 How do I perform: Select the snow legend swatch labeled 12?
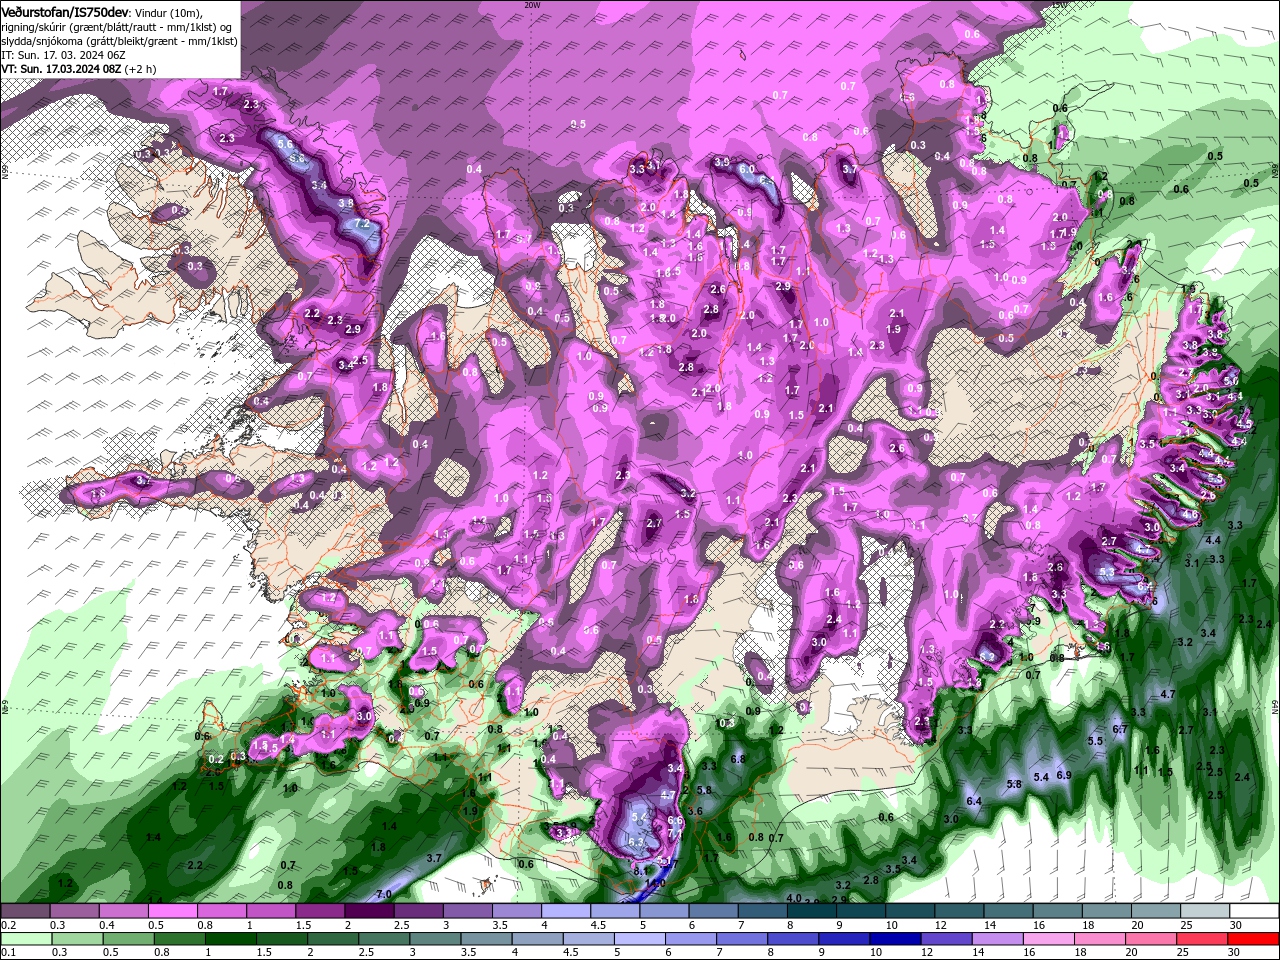[957, 911]
